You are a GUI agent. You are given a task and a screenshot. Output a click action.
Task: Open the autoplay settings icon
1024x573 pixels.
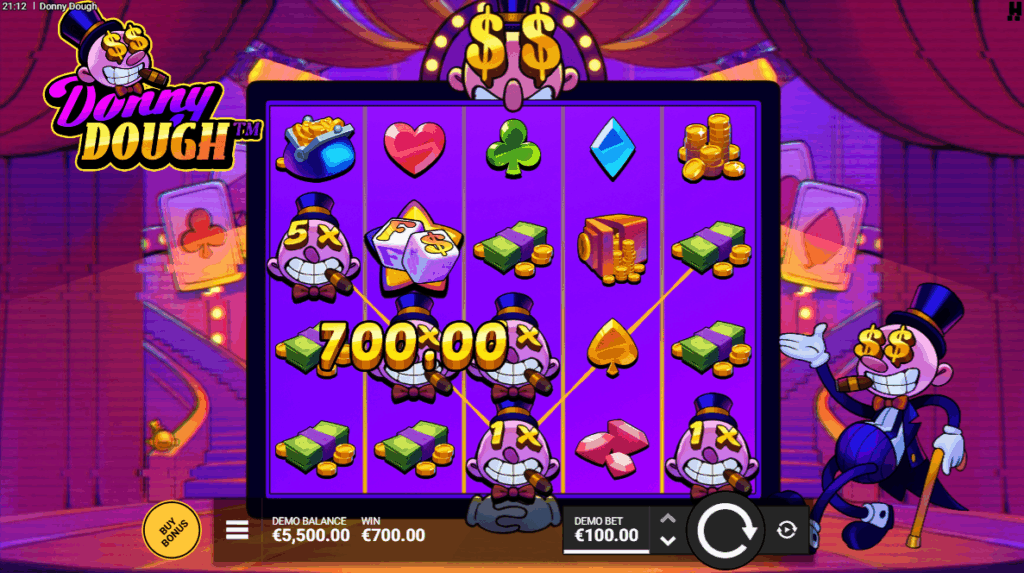pos(786,530)
